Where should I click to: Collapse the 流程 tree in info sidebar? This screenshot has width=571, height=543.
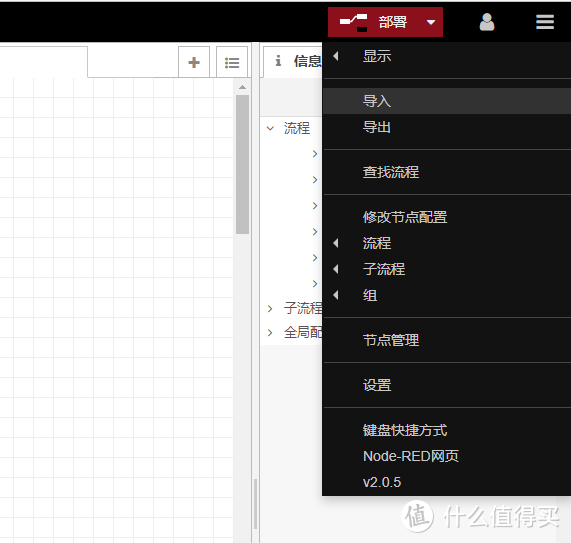pyautogui.click(x=270, y=128)
